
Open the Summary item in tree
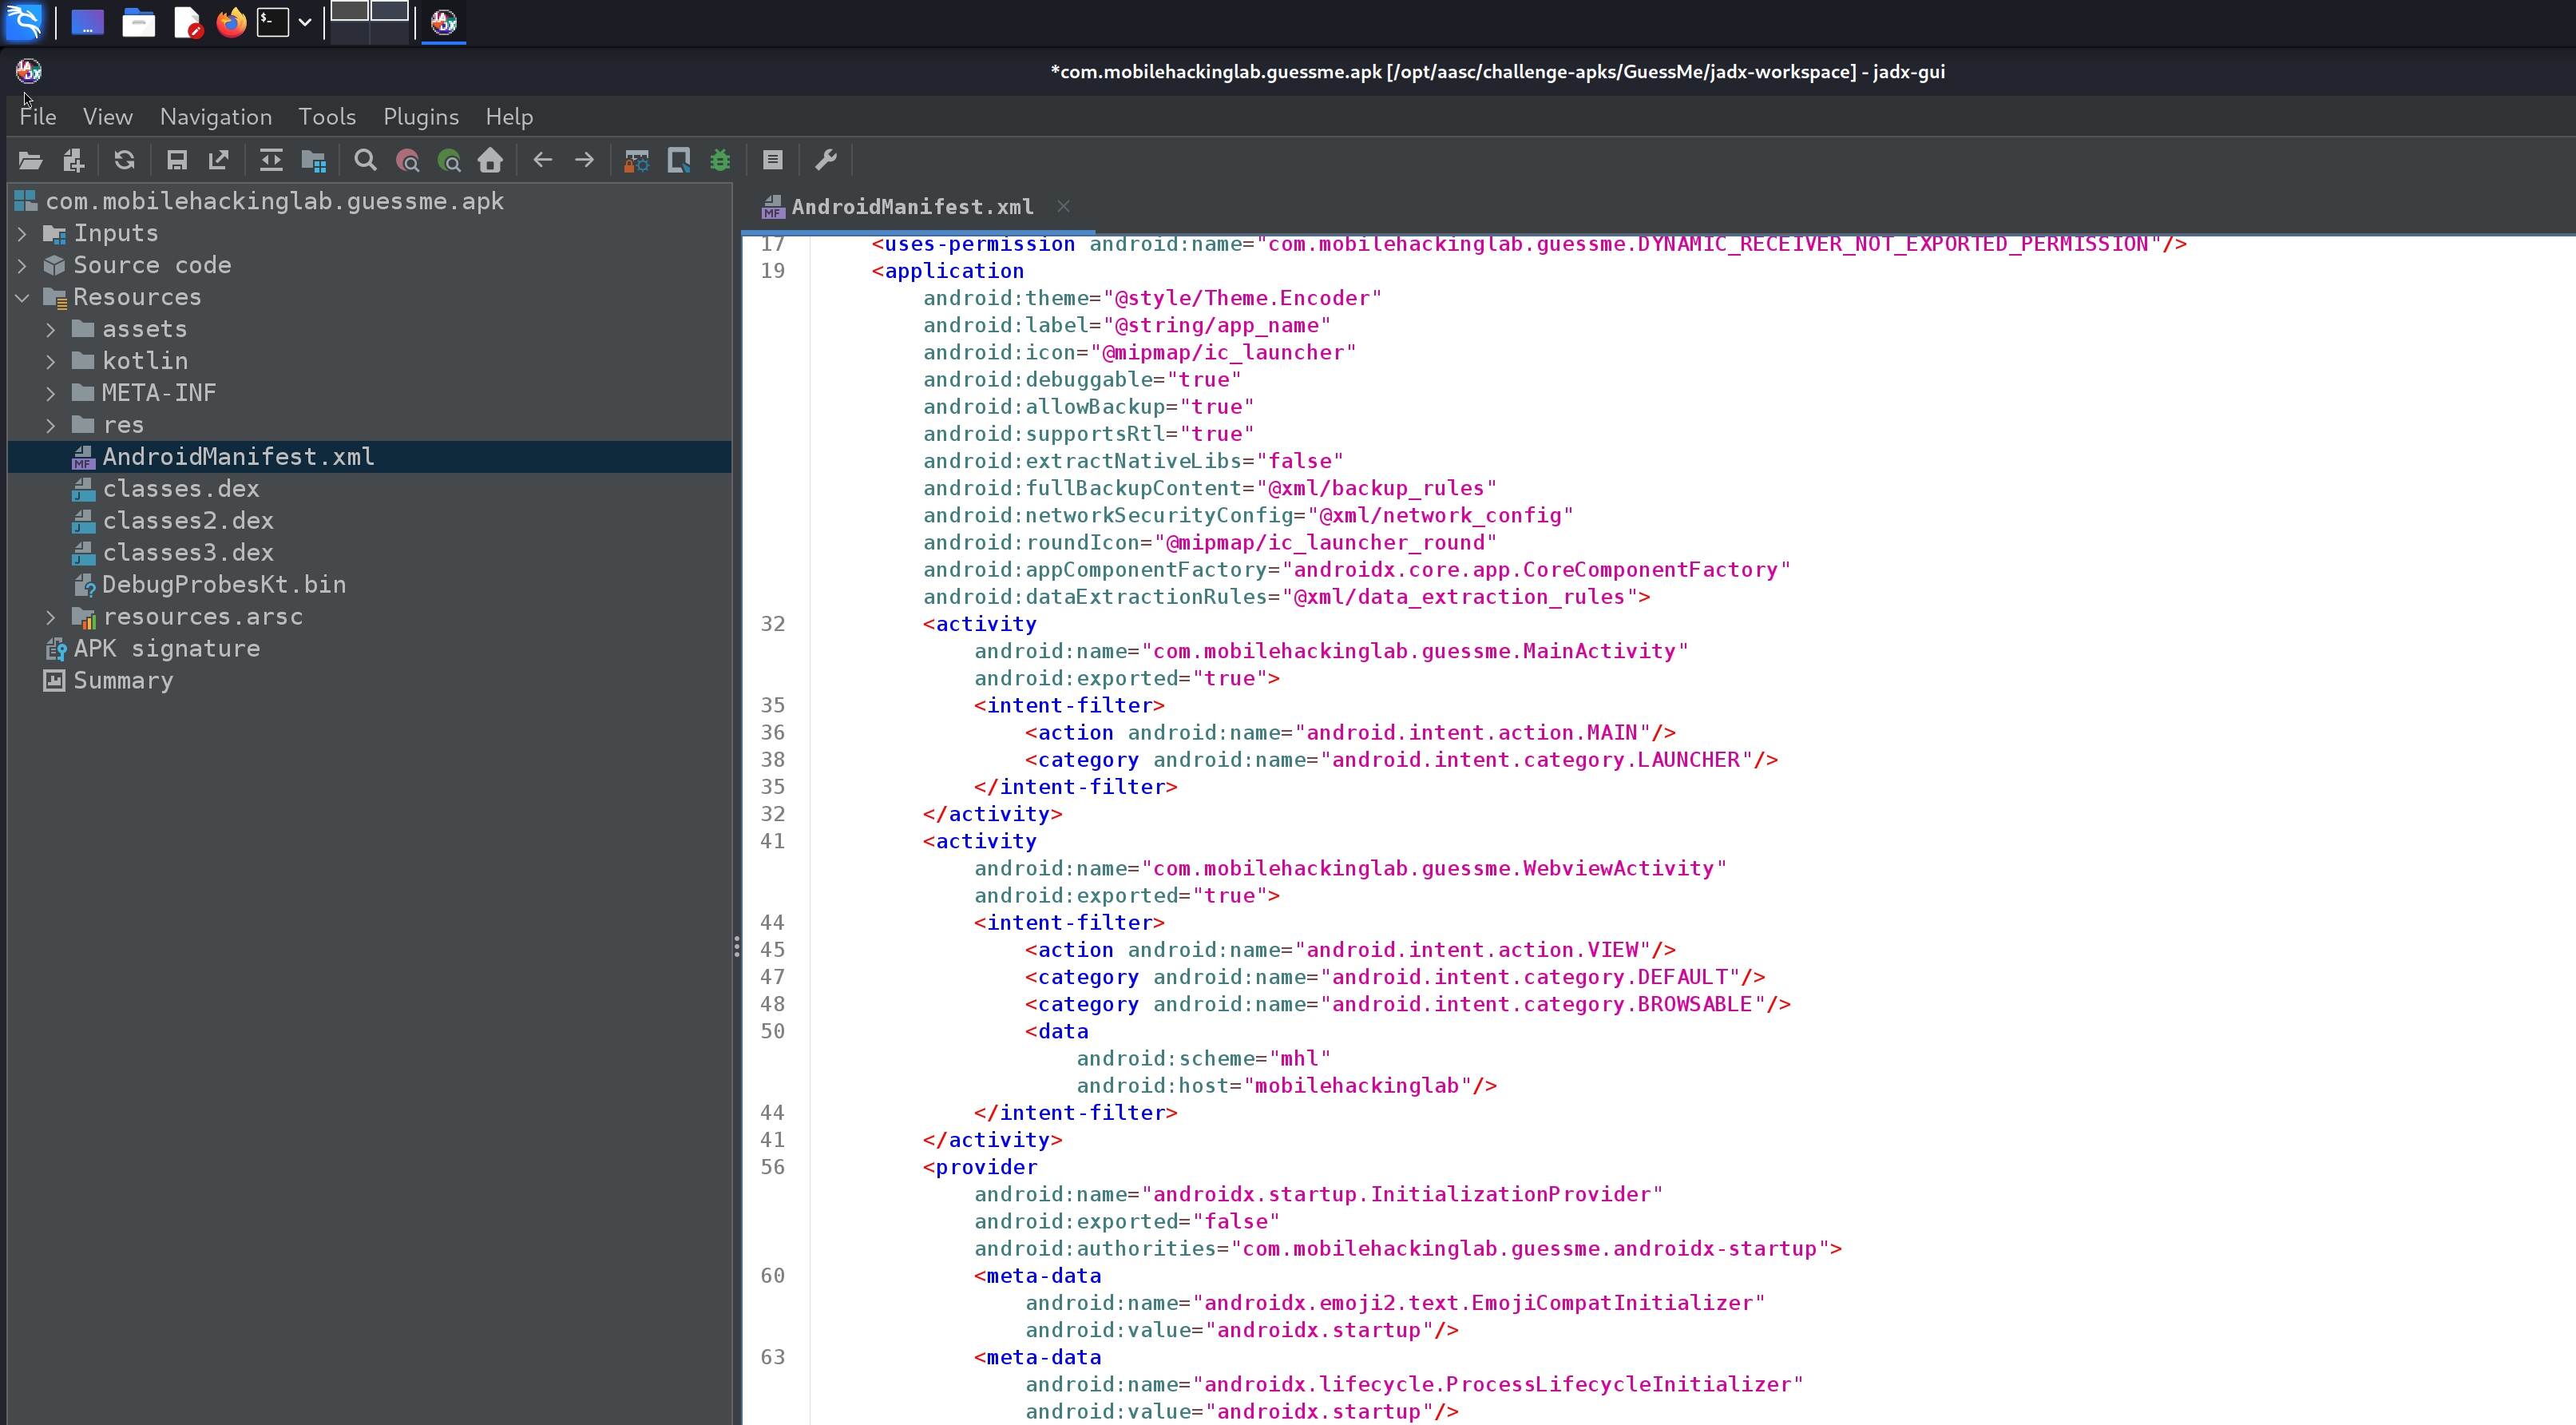click(122, 681)
